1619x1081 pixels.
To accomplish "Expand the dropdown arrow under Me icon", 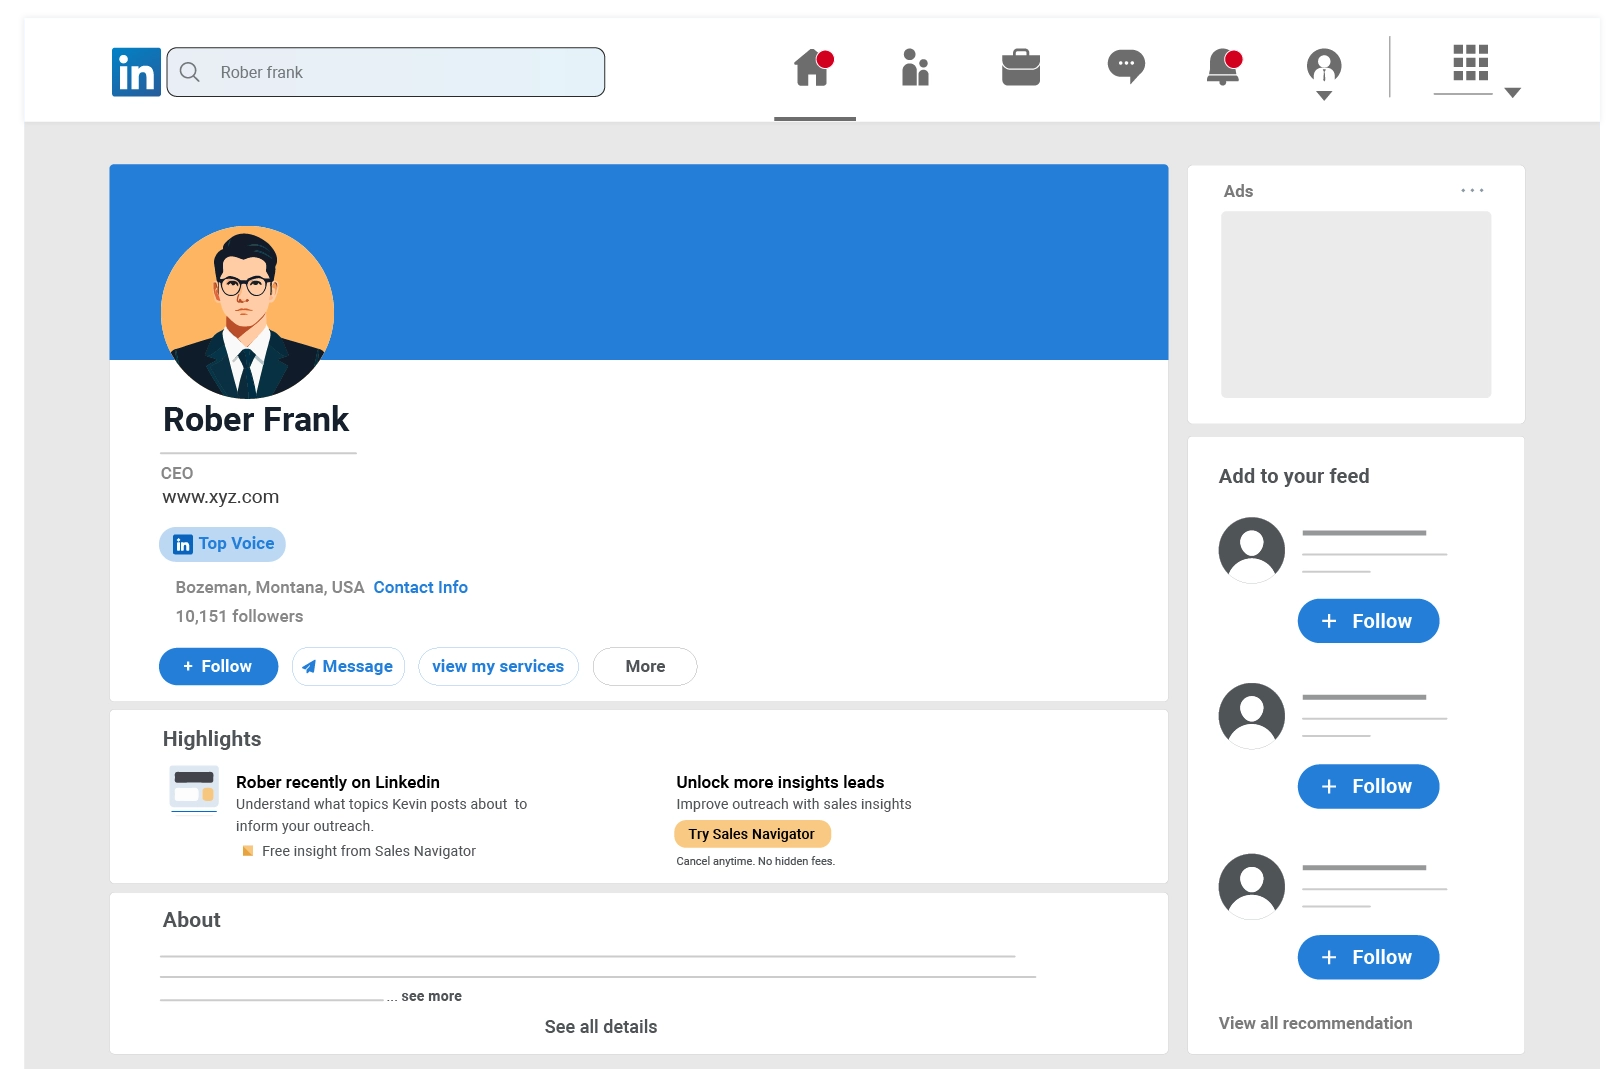I will click(1323, 96).
